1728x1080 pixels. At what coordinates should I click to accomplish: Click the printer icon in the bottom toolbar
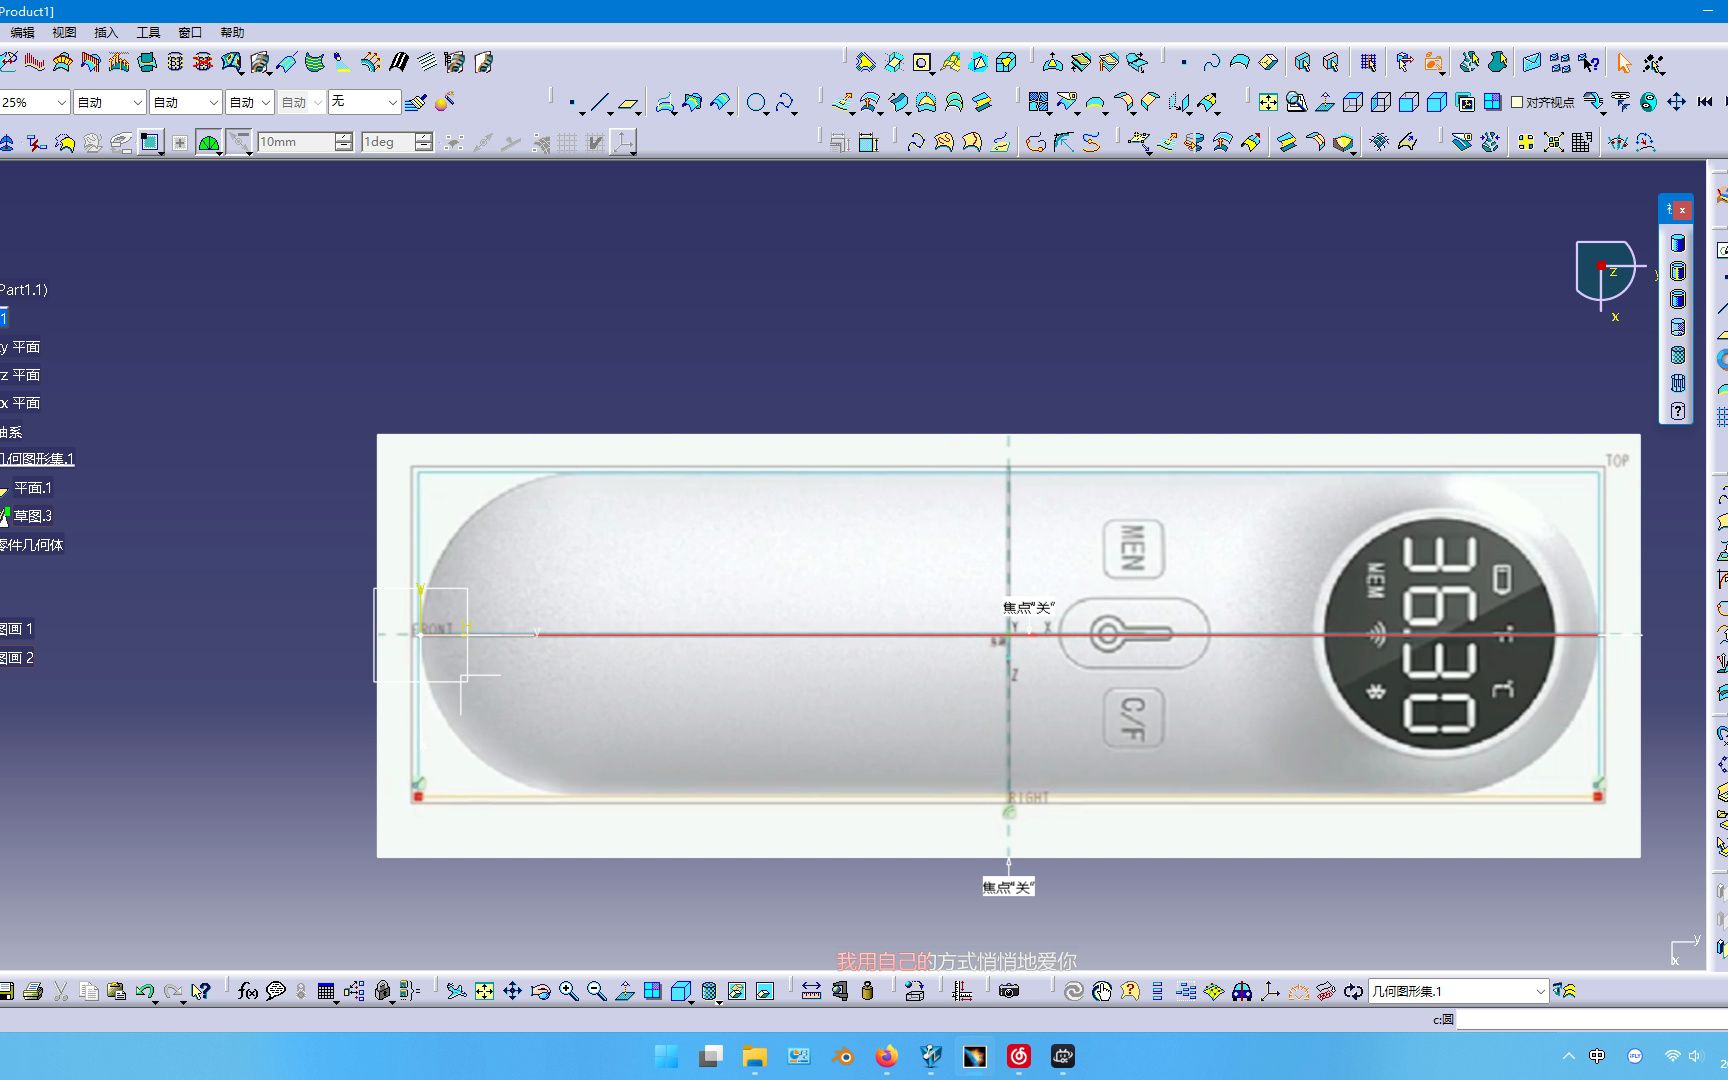tap(32, 991)
